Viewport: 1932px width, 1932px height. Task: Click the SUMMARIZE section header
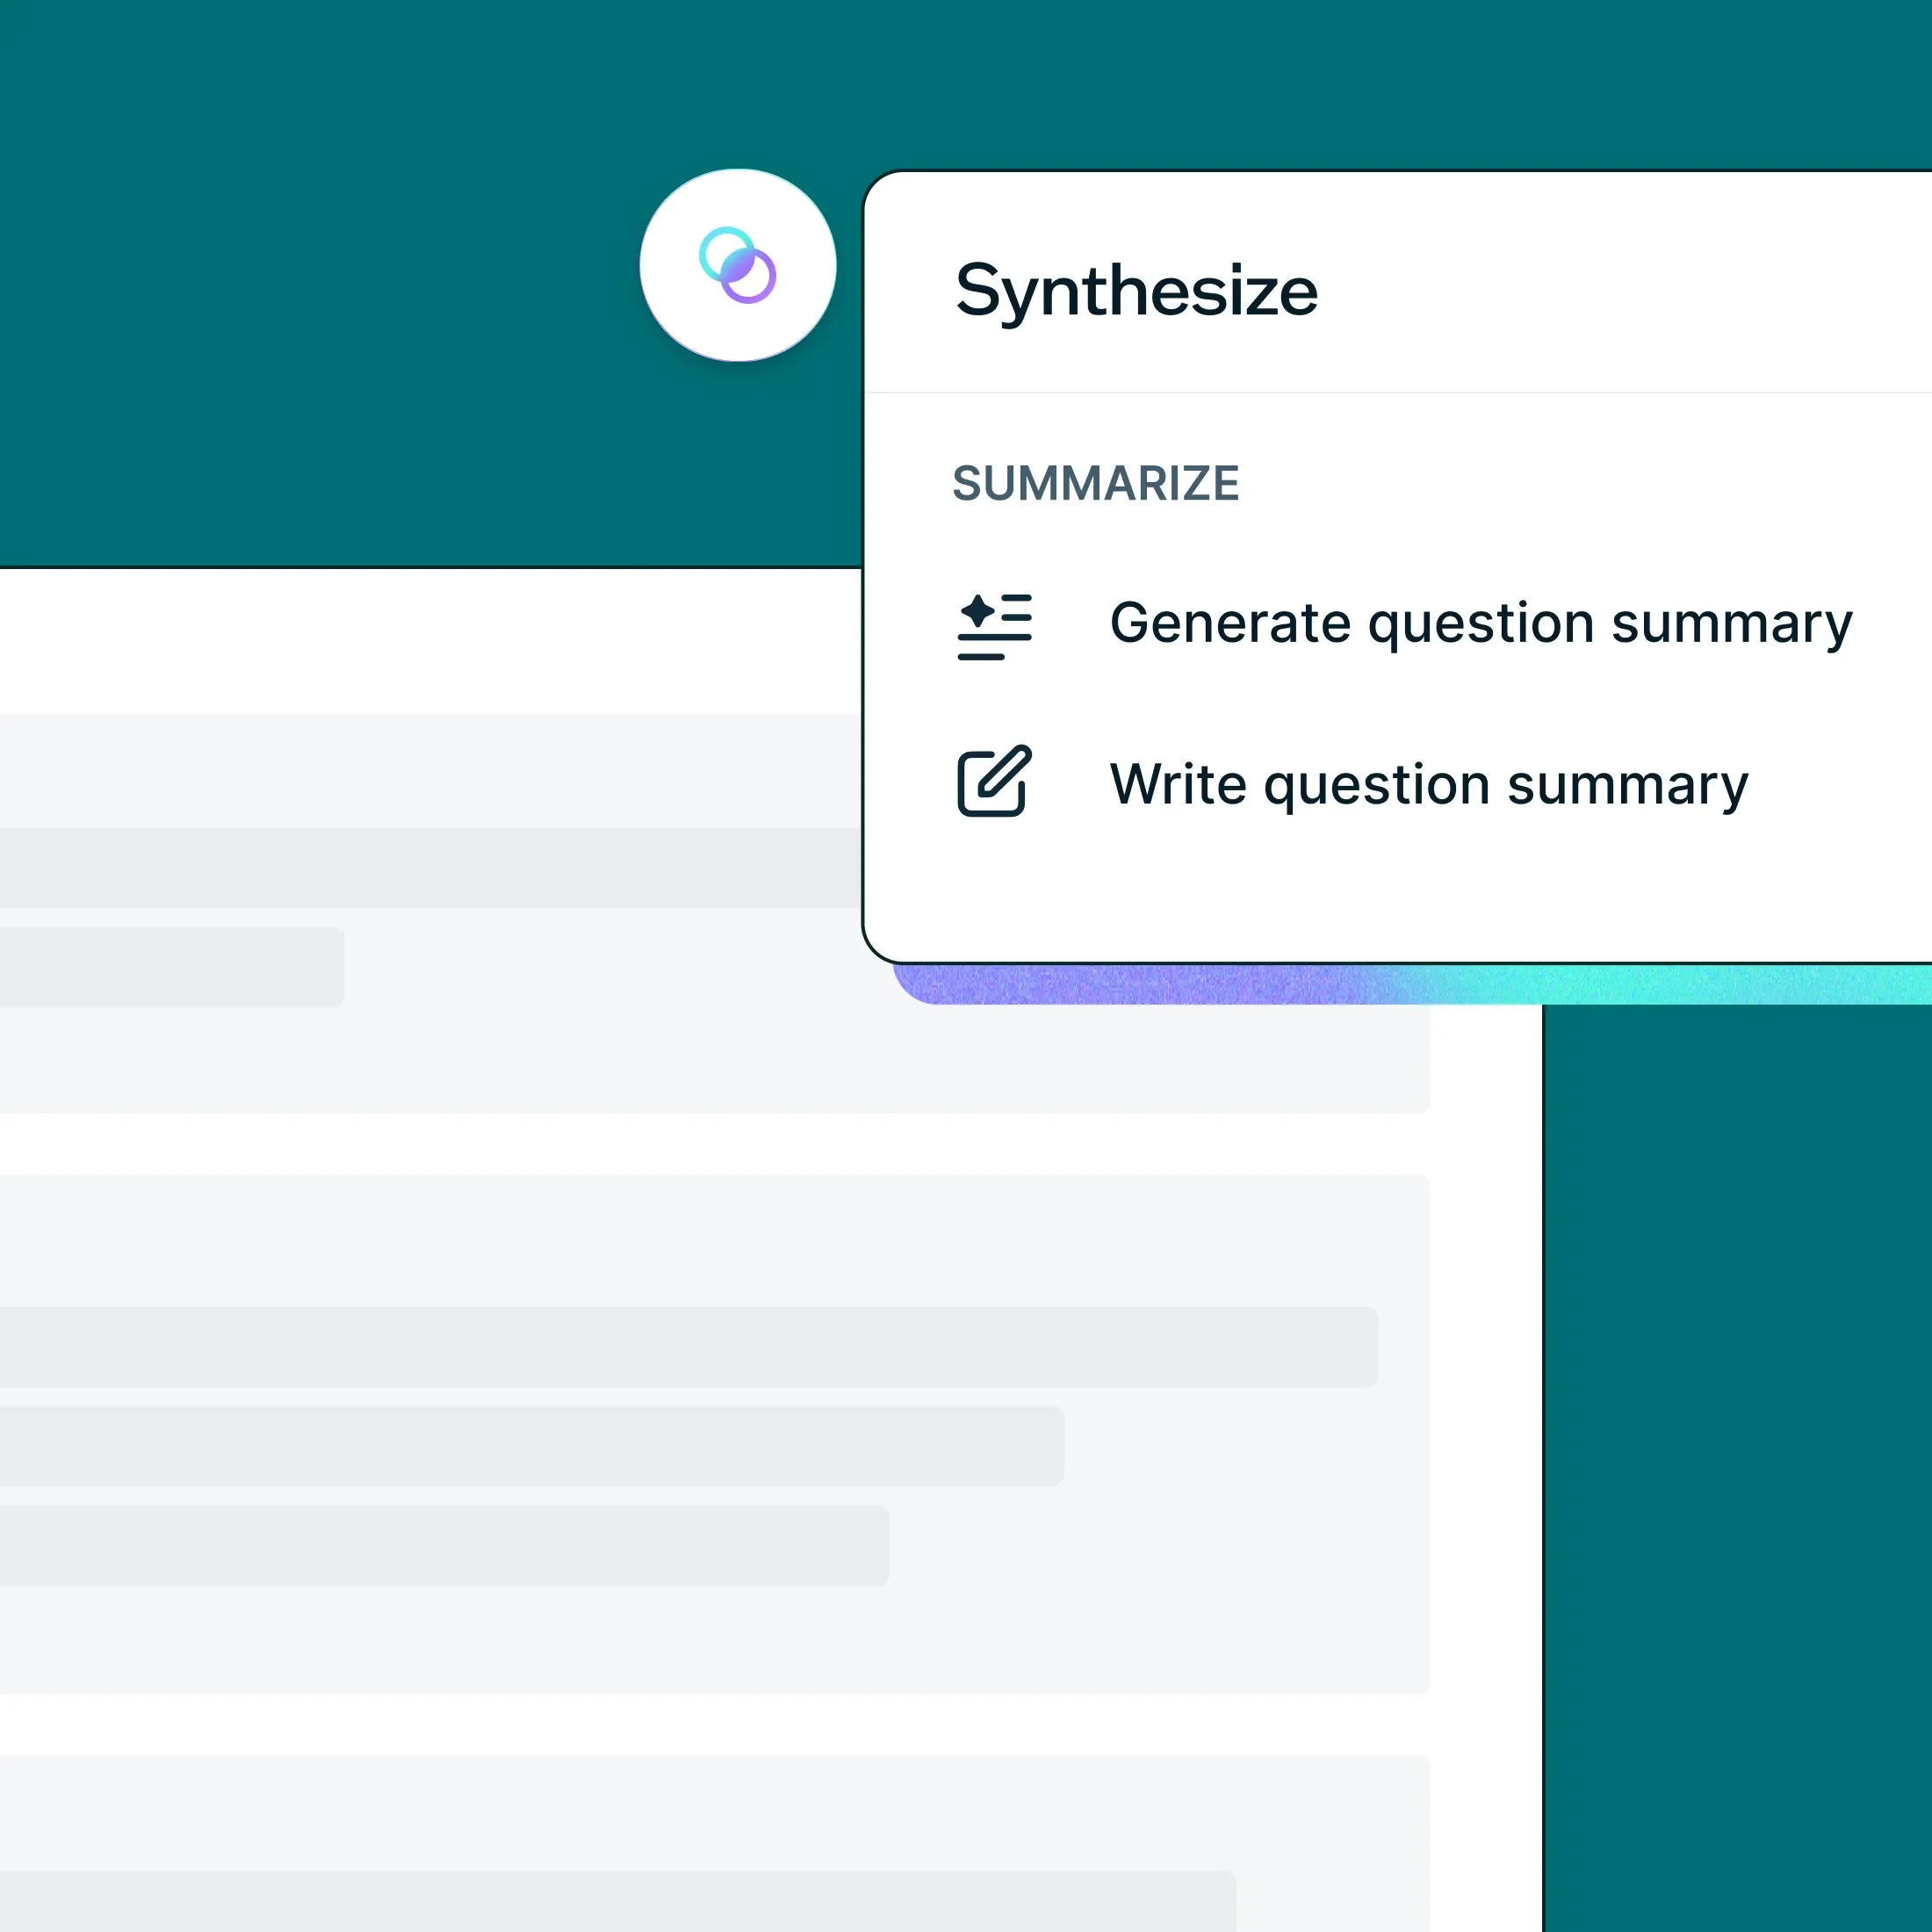(1095, 484)
